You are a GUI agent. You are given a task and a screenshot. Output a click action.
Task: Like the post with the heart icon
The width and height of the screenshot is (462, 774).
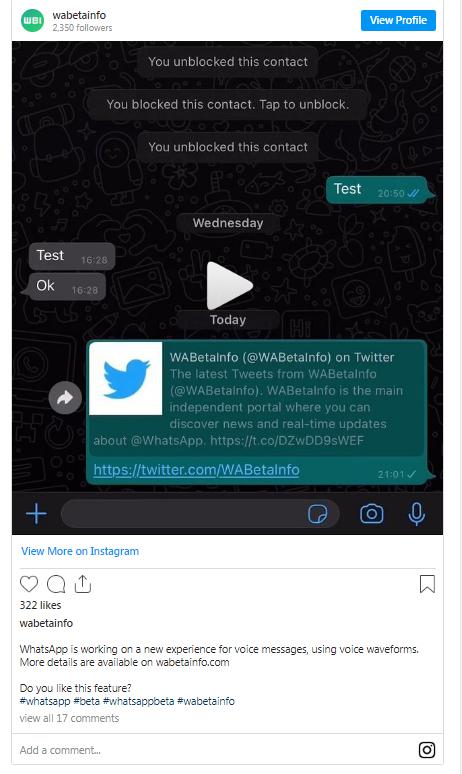[29, 584]
